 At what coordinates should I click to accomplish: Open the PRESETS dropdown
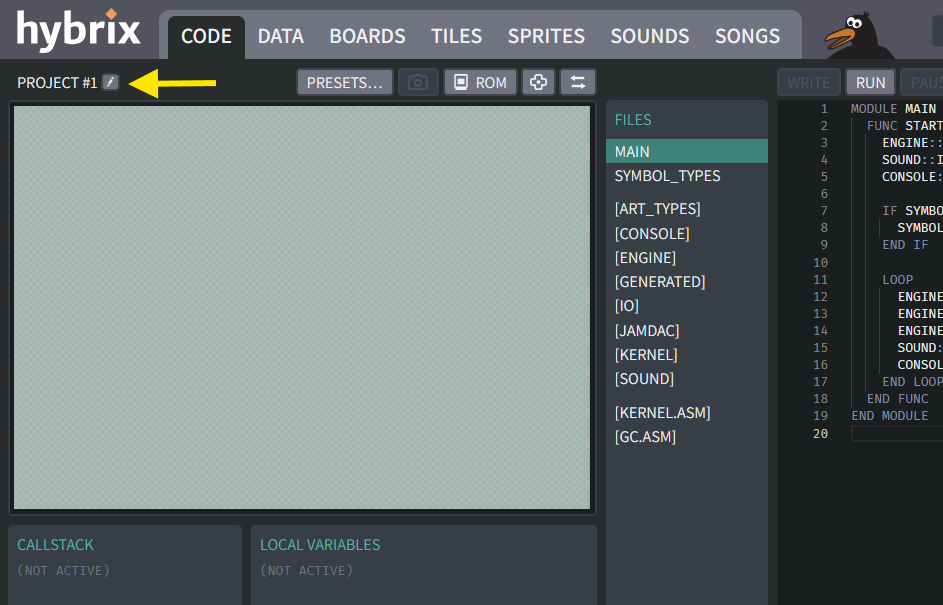(344, 82)
